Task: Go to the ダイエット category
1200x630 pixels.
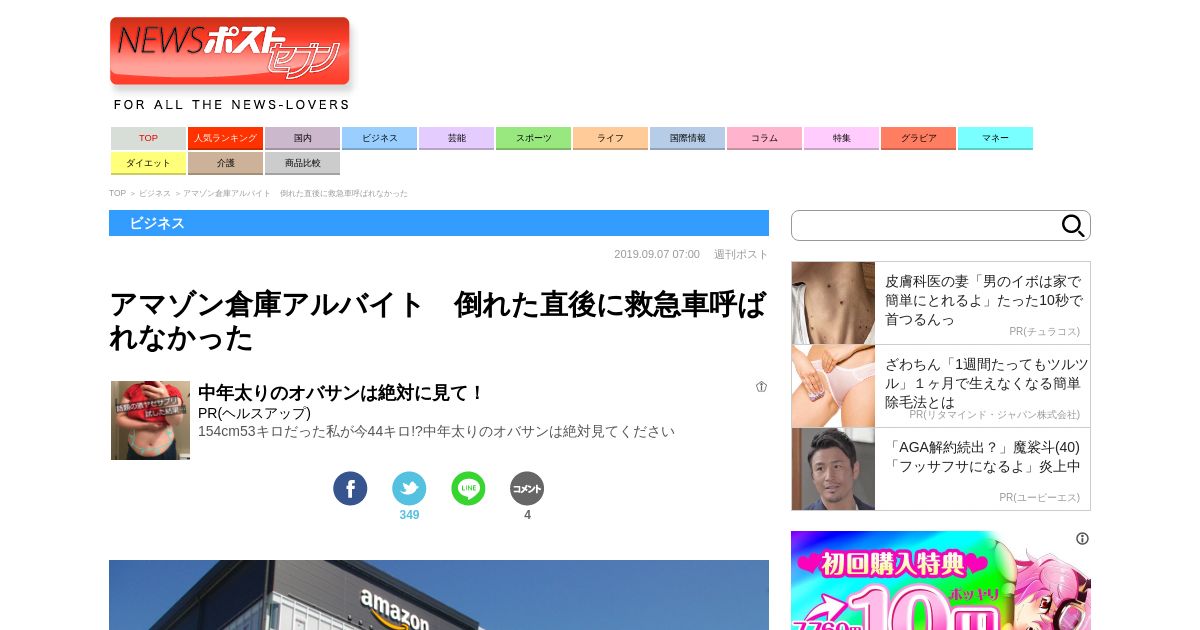Action: tap(148, 163)
